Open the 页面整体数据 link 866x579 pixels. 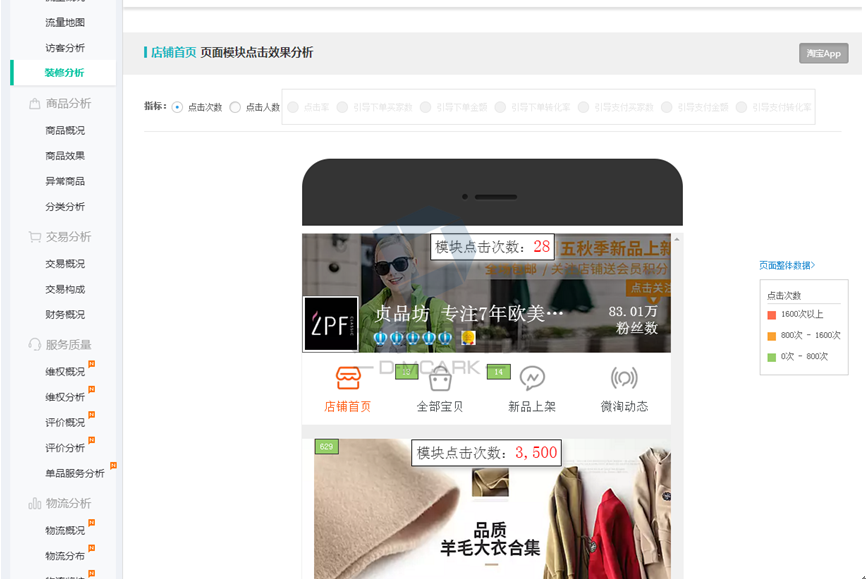[787, 265]
